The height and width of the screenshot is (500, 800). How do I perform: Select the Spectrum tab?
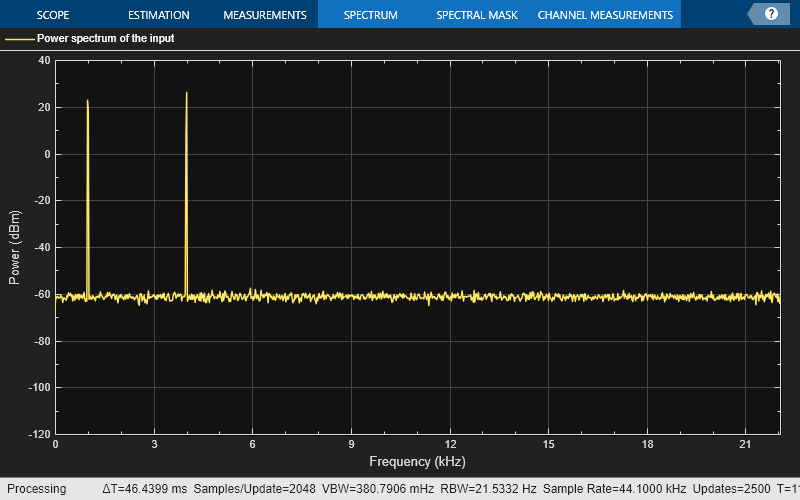click(370, 15)
